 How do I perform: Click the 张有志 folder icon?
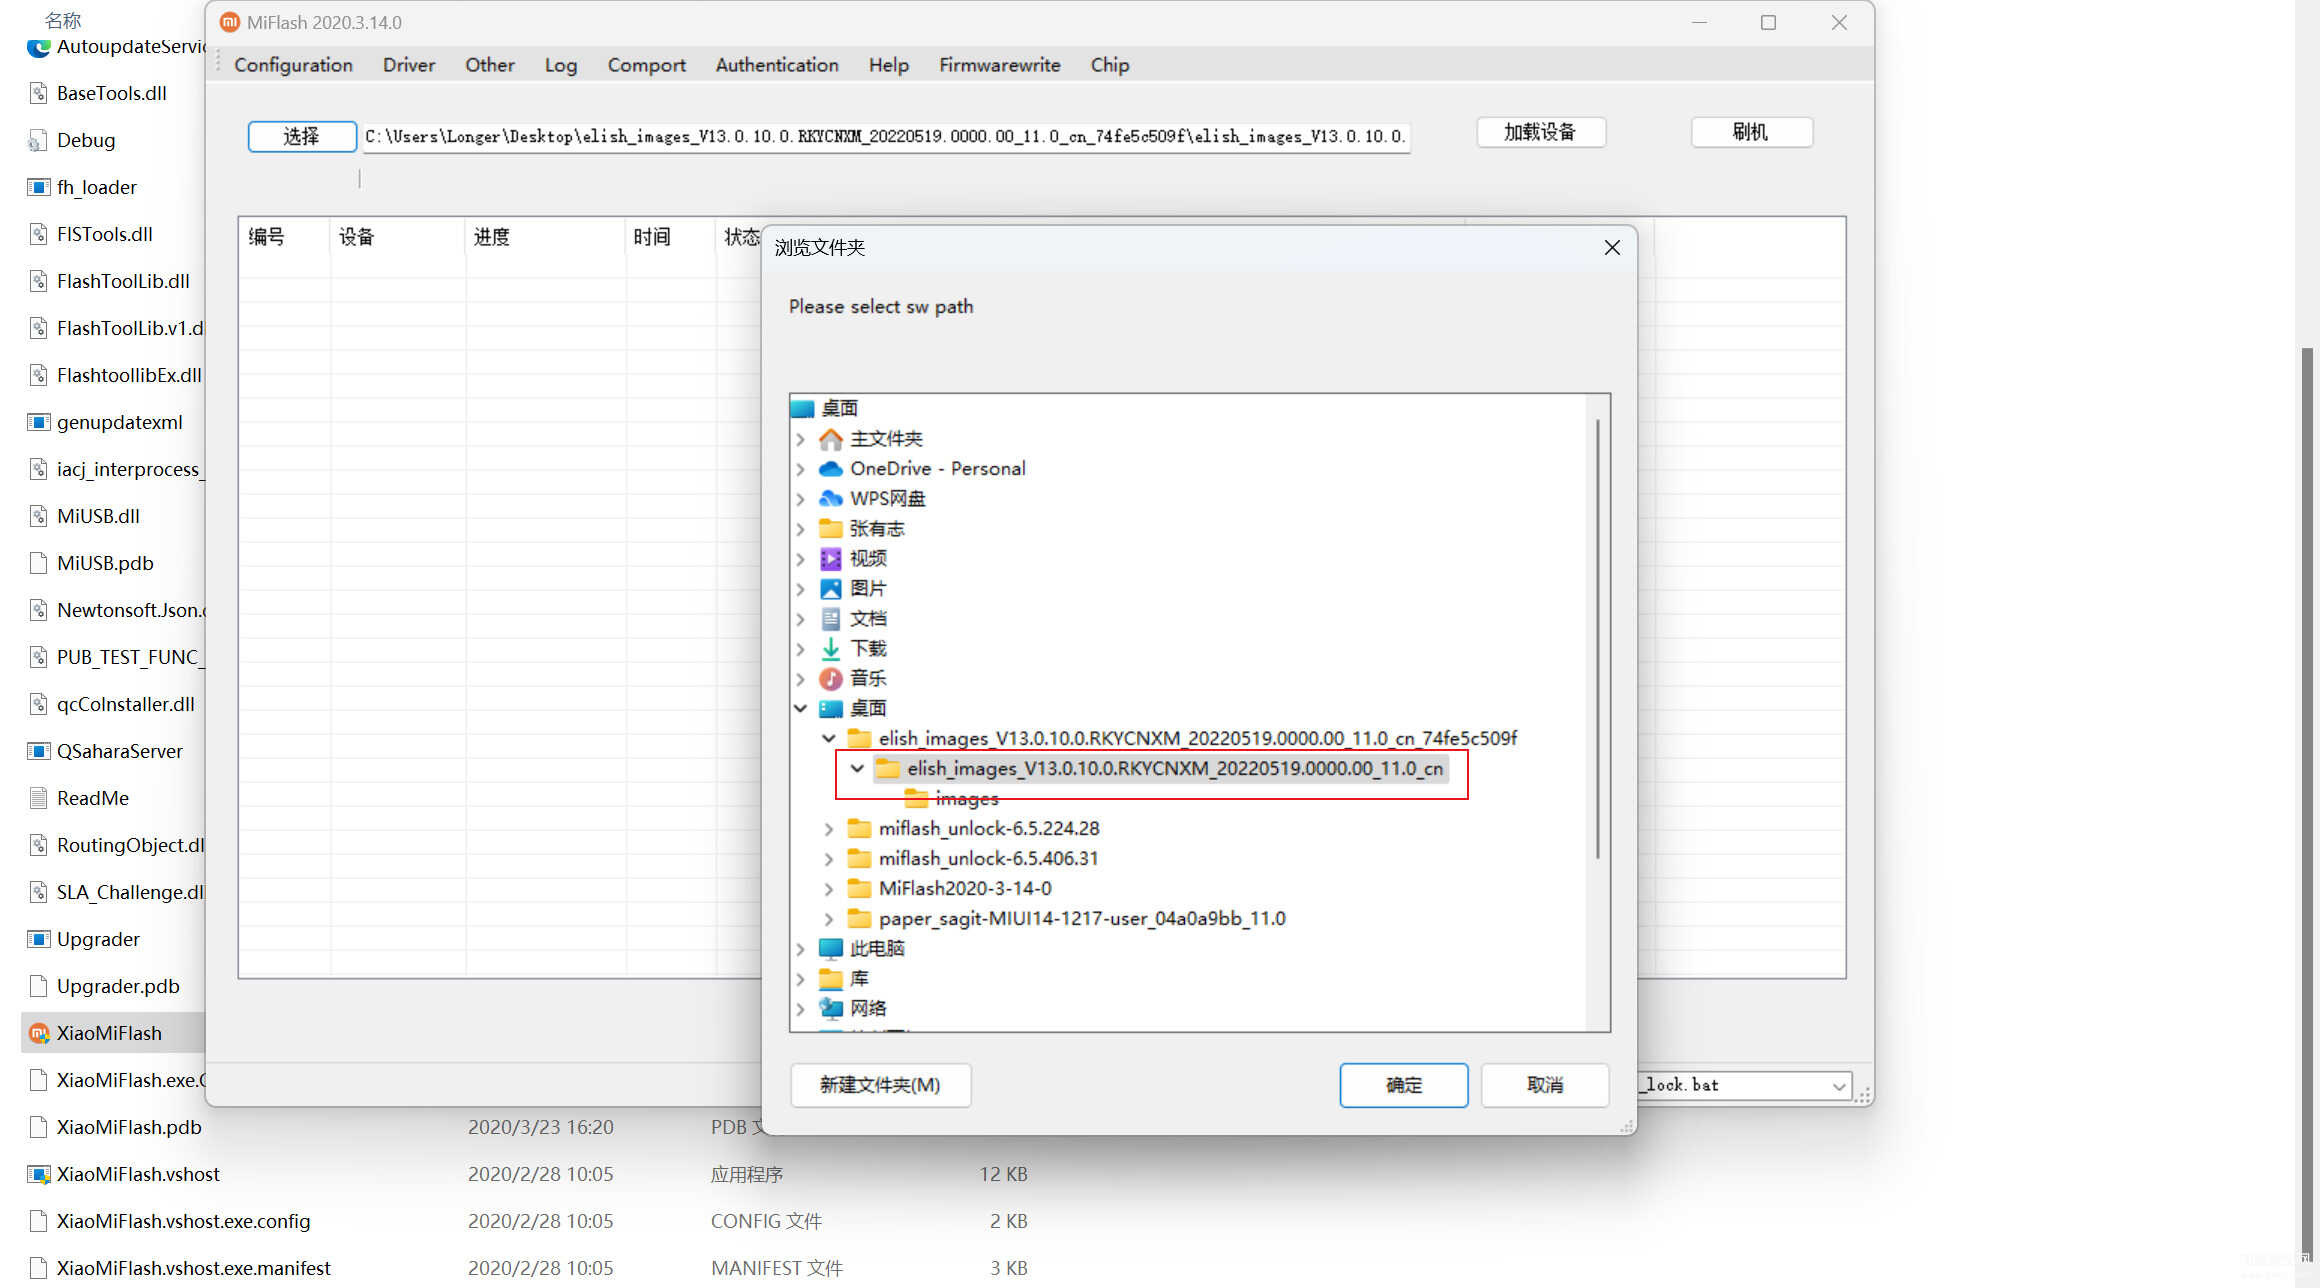coord(831,528)
